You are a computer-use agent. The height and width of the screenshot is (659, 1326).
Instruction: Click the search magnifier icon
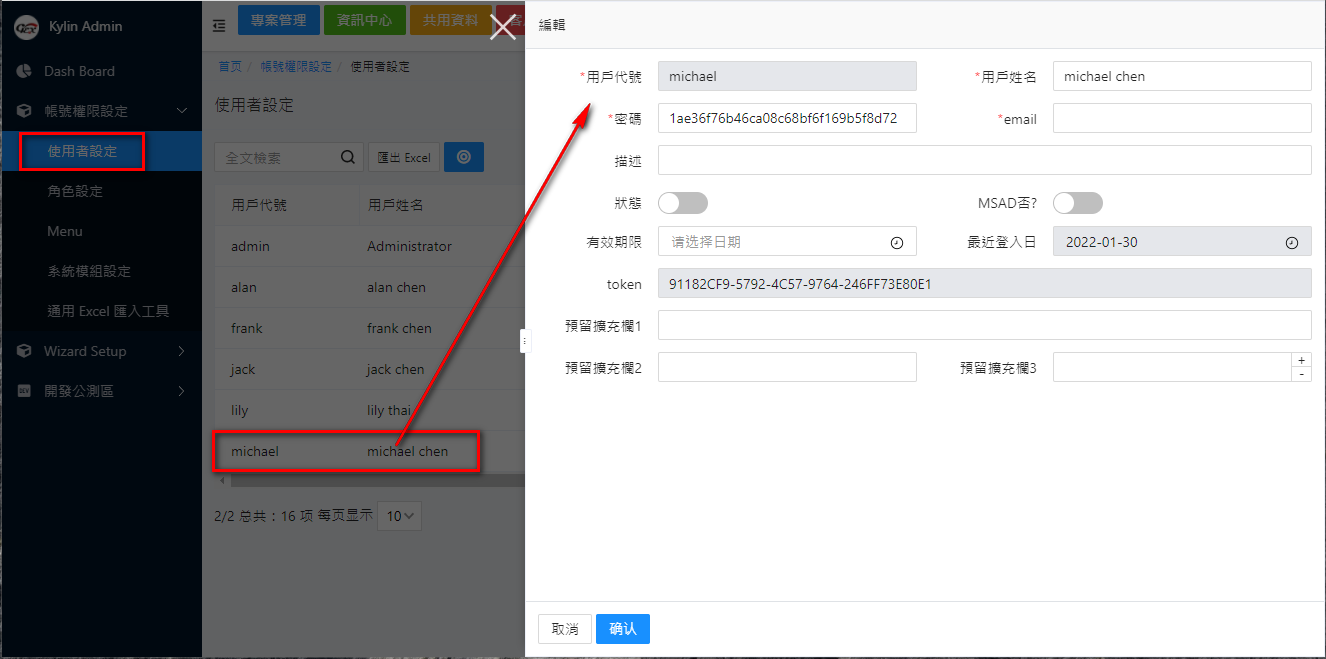coord(348,157)
